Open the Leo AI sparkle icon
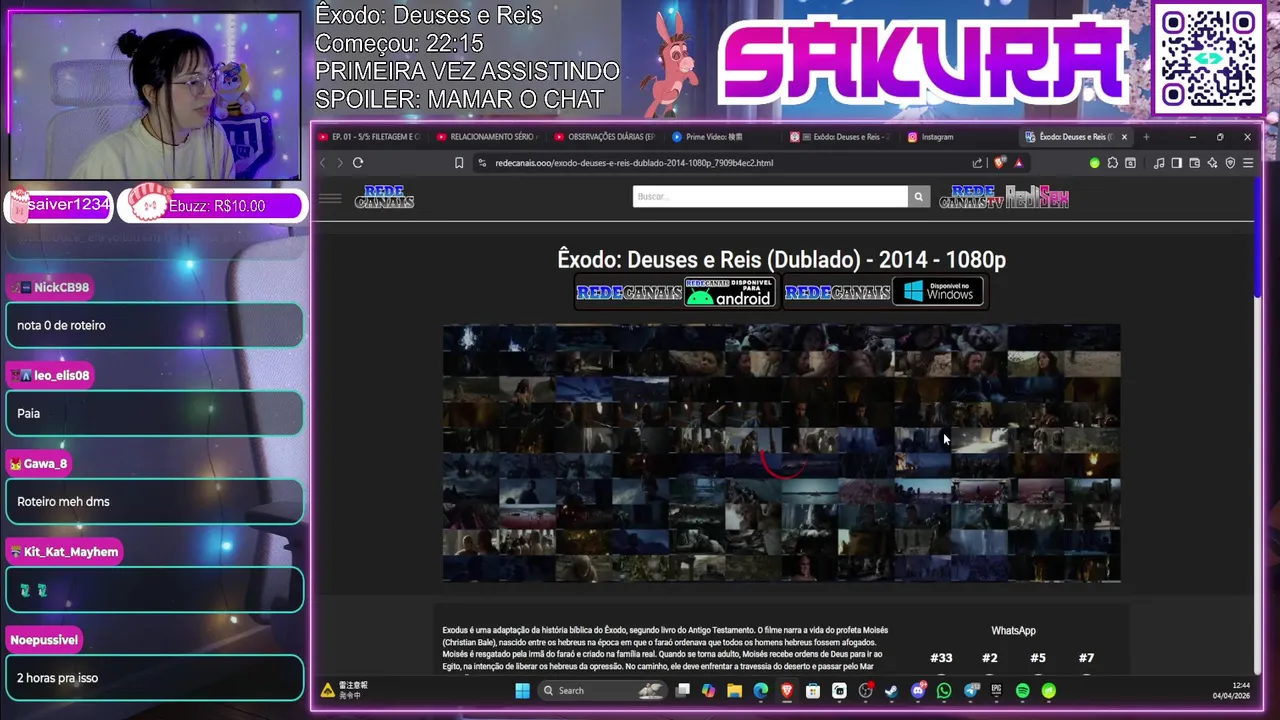1280x720 pixels. tap(1212, 163)
